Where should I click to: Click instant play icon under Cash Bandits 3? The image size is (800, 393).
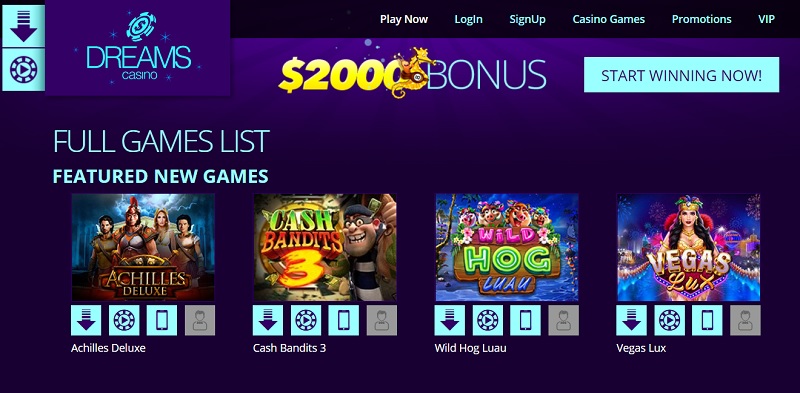click(x=306, y=321)
